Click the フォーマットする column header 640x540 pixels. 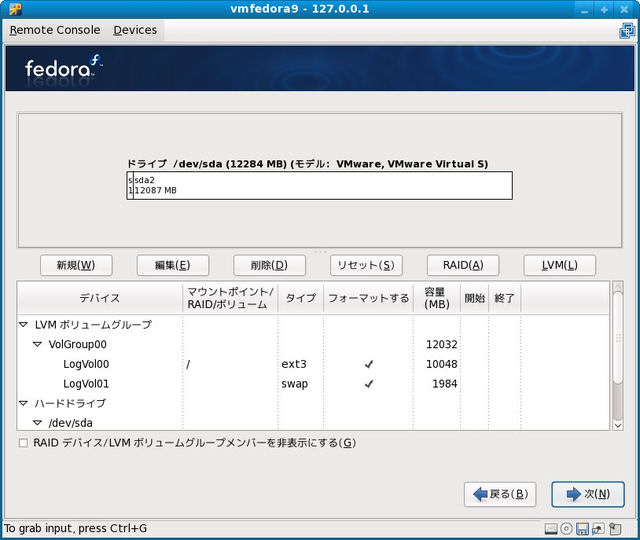tap(369, 298)
